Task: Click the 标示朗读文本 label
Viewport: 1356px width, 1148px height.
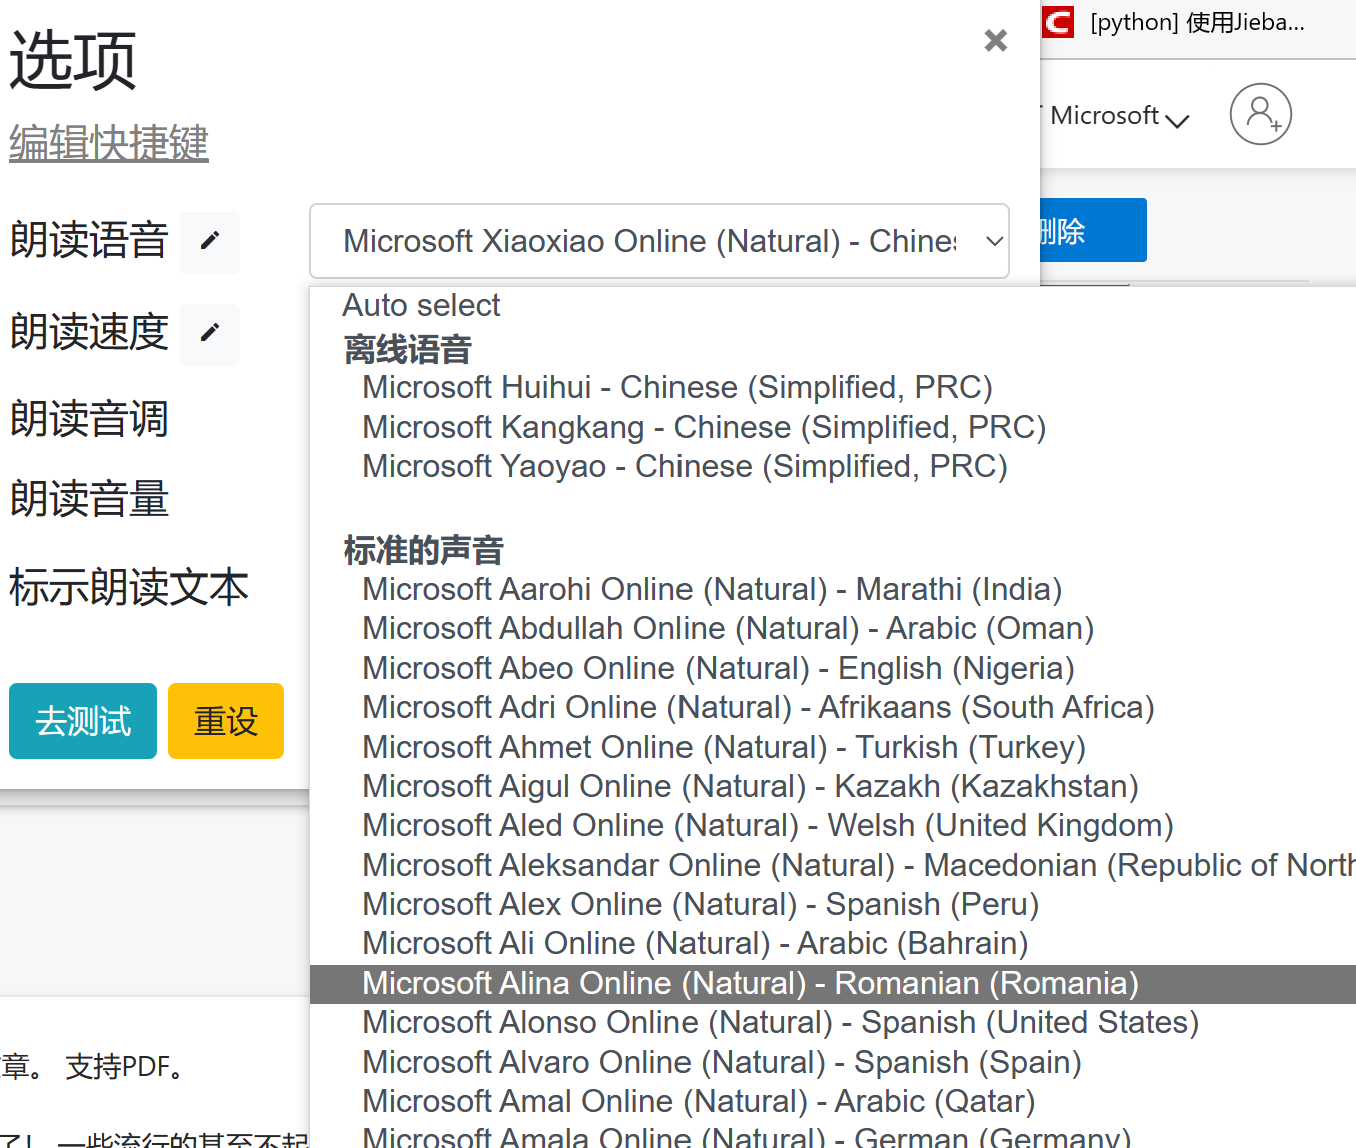Action: click(x=129, y=587)
